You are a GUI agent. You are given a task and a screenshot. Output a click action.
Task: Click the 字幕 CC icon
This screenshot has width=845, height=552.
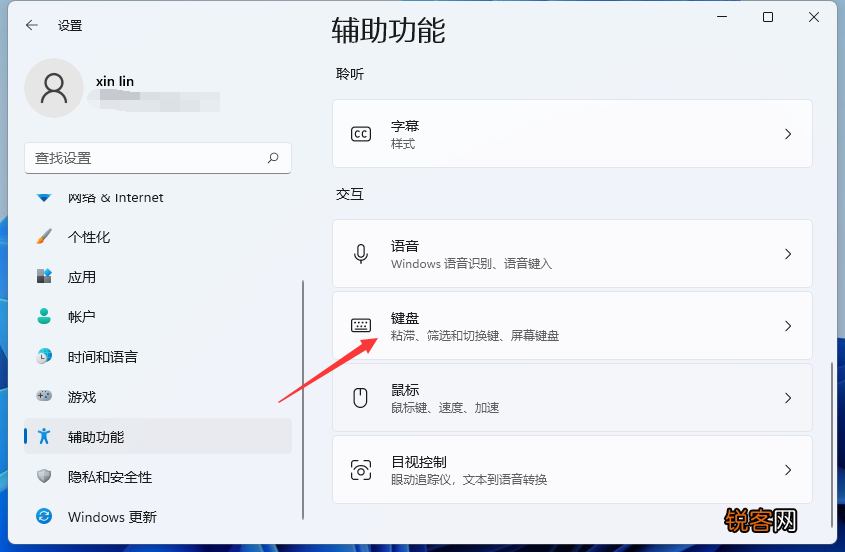coord(361,134)
